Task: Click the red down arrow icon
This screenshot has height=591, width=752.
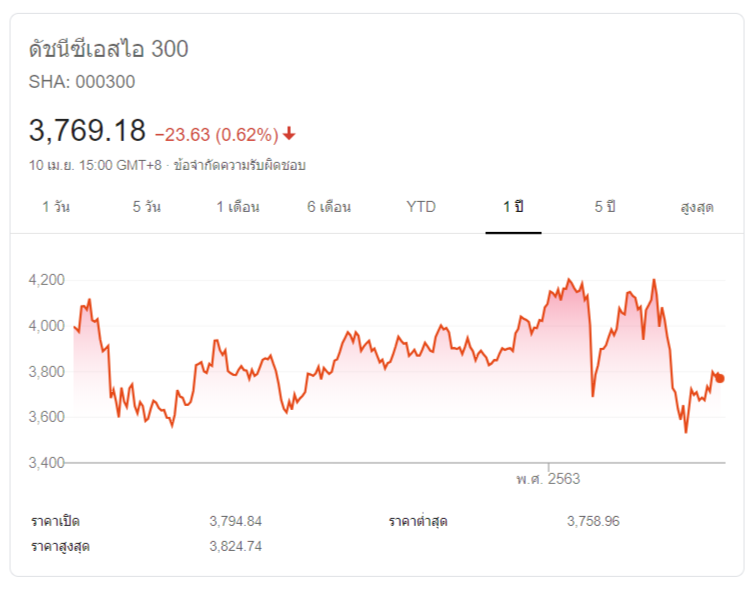Action: tap(289, 134)
